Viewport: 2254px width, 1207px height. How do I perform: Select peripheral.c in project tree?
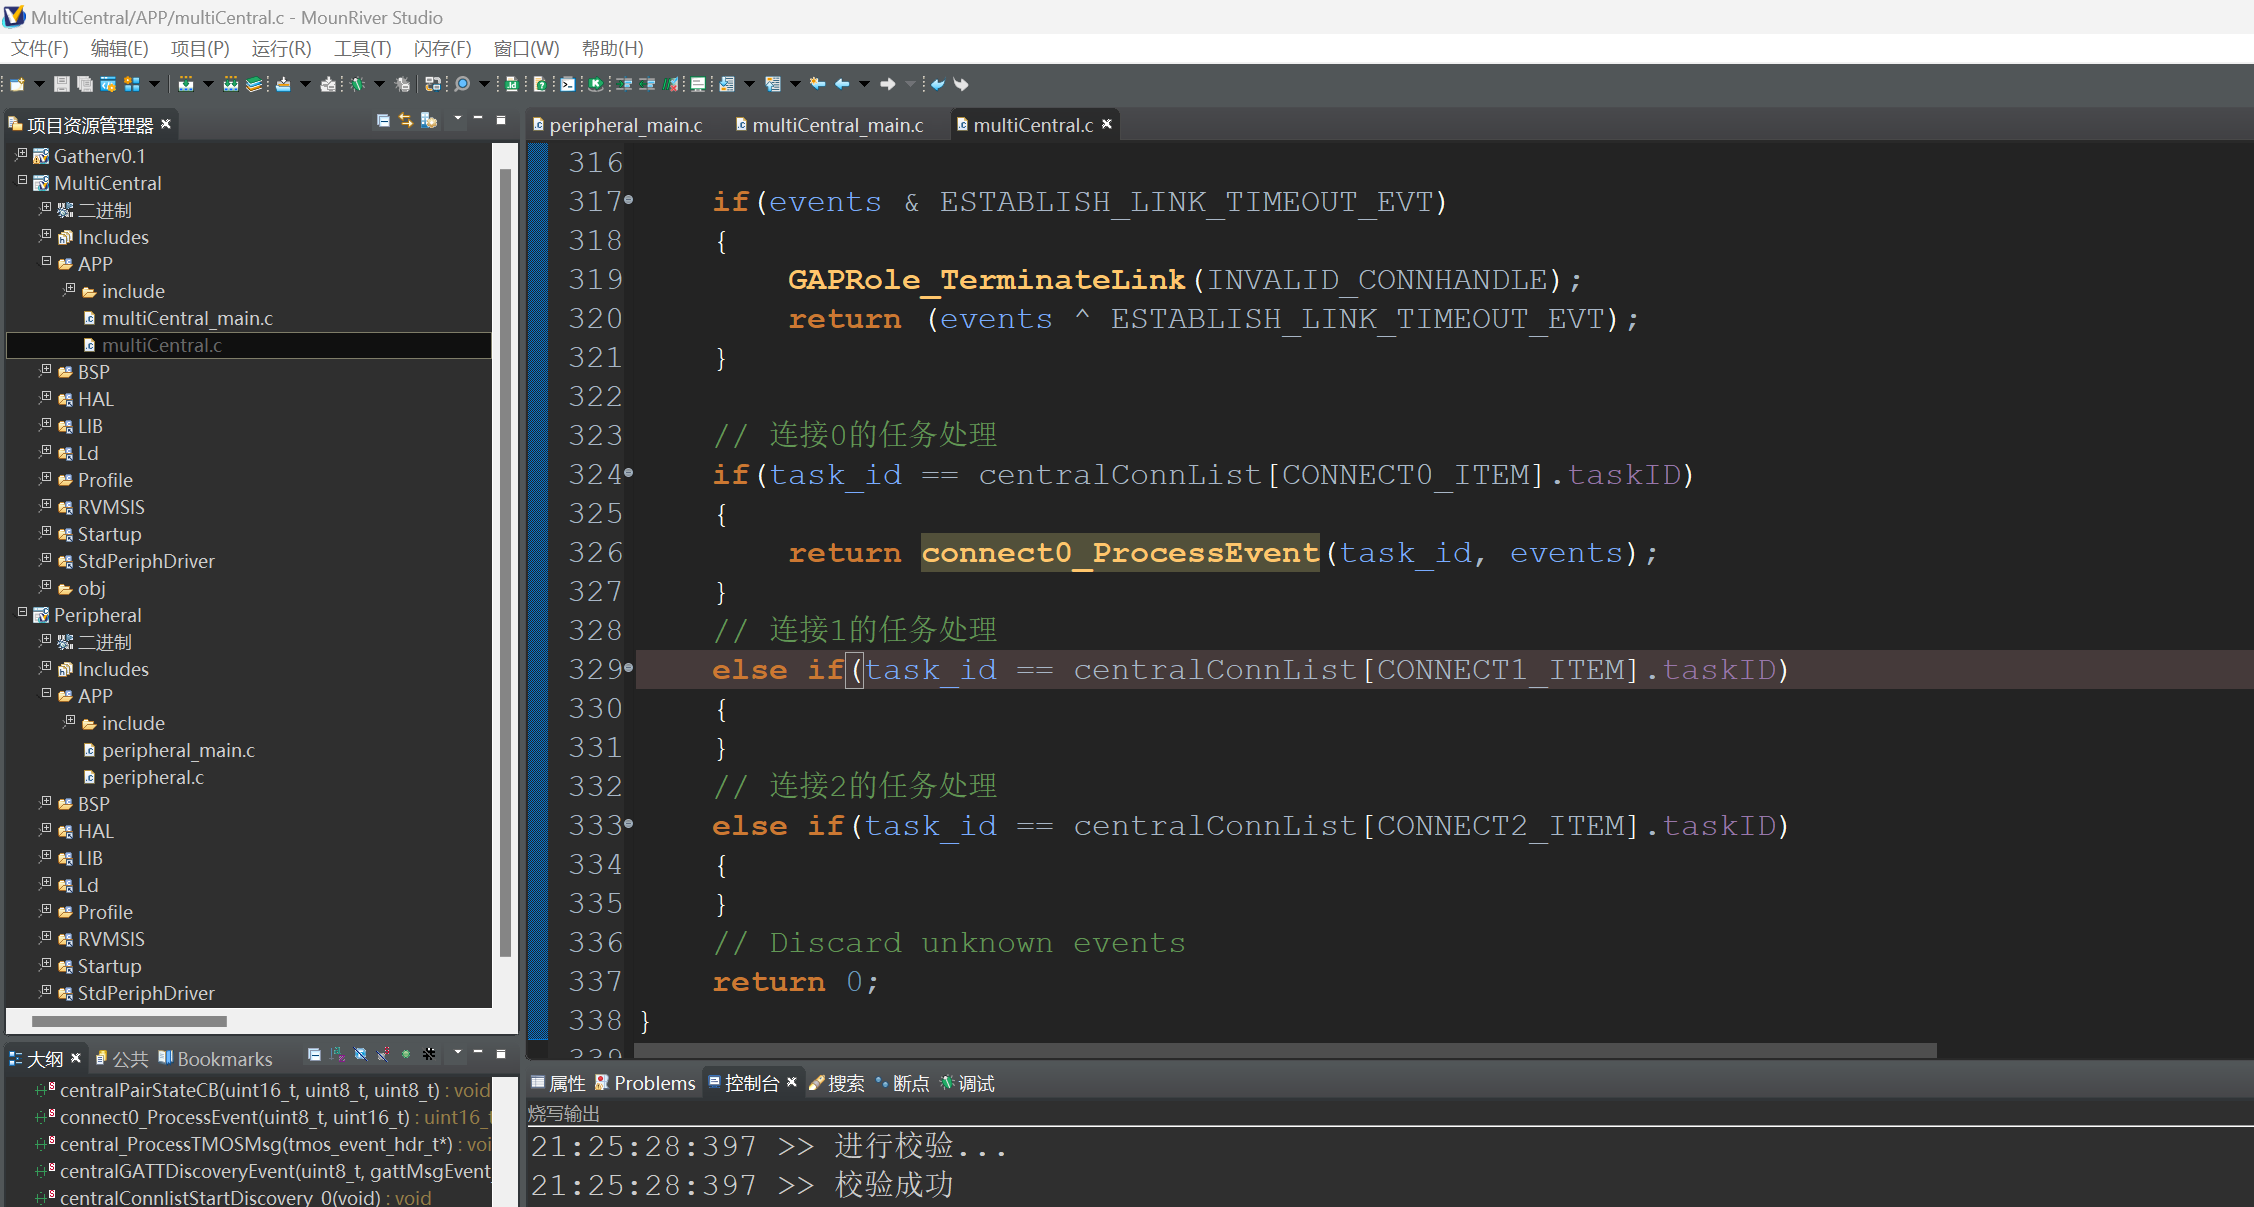(152, 777)
